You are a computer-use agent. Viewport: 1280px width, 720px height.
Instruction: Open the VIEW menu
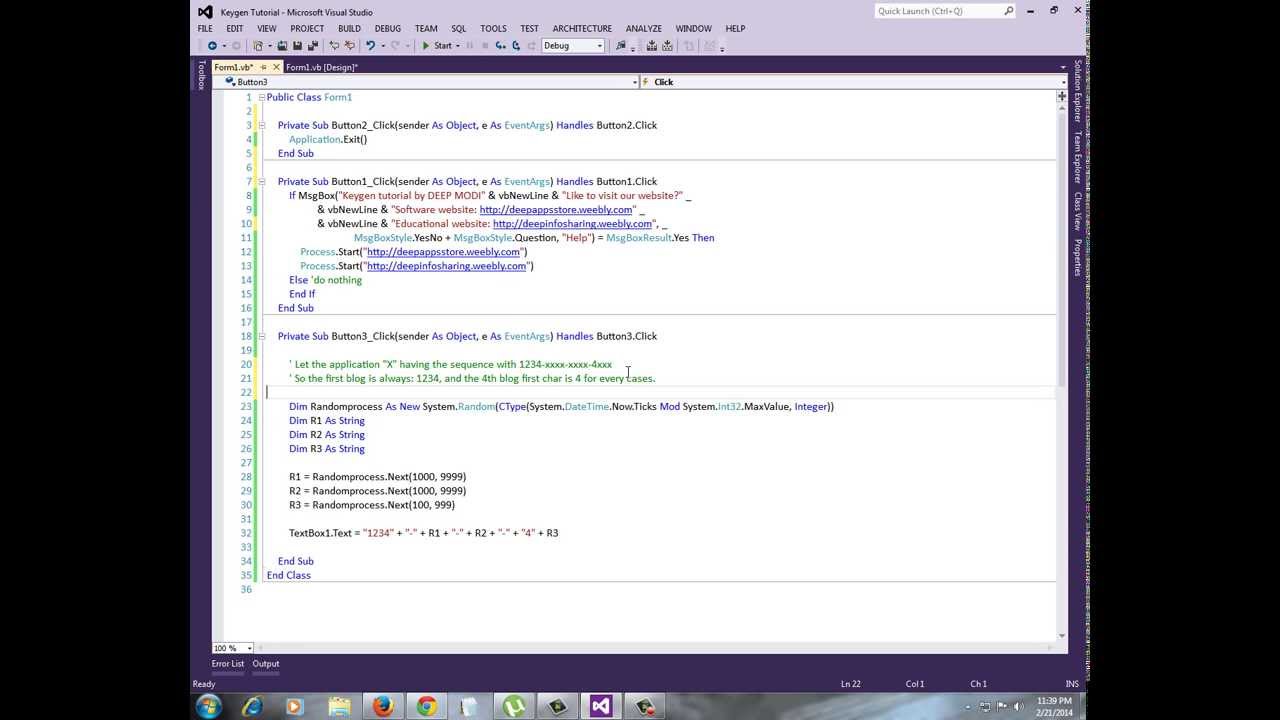point(266,29)
